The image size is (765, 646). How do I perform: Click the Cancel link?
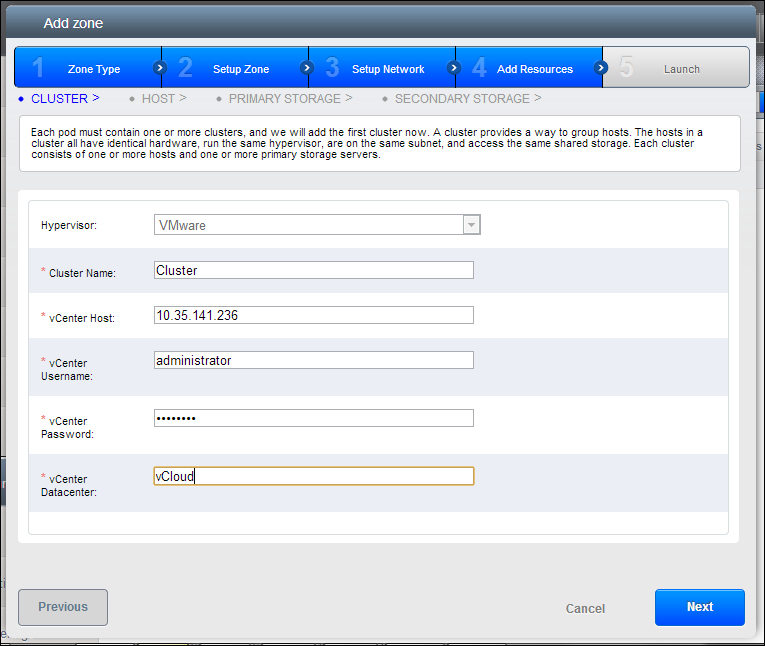pos(585,608)
